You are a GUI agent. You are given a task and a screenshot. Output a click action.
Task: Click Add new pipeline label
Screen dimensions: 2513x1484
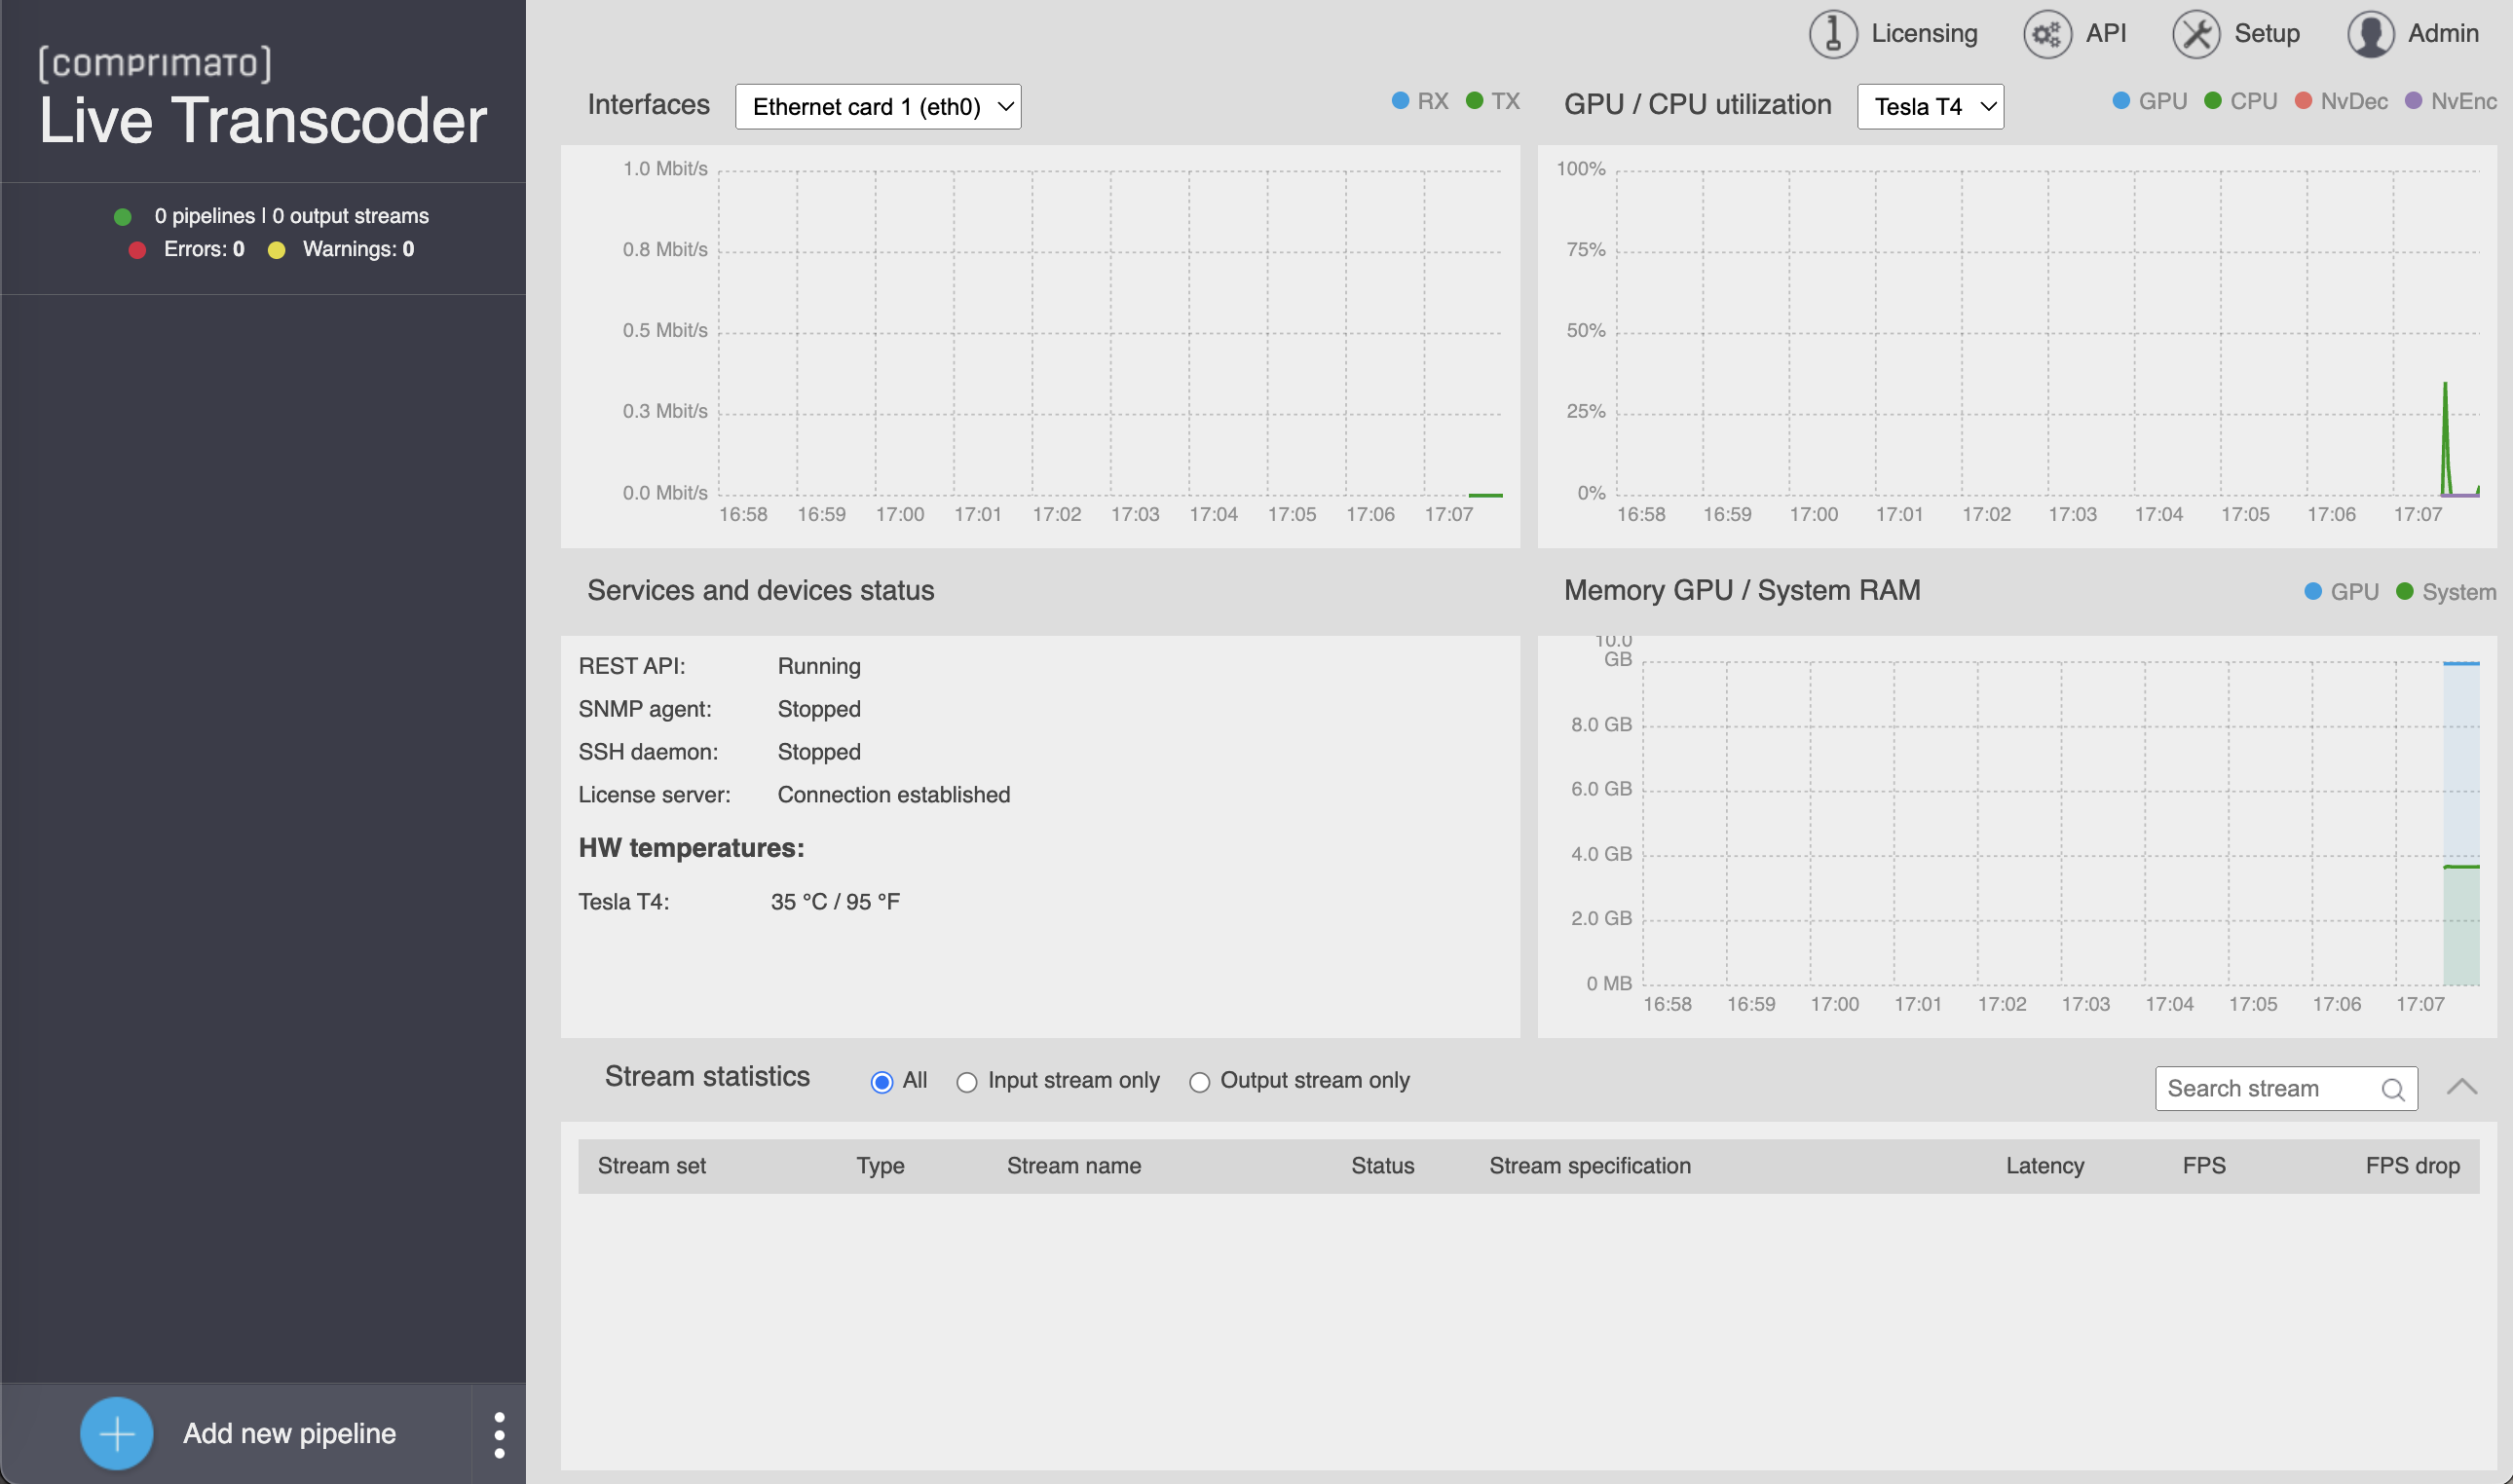point(289,1433)
